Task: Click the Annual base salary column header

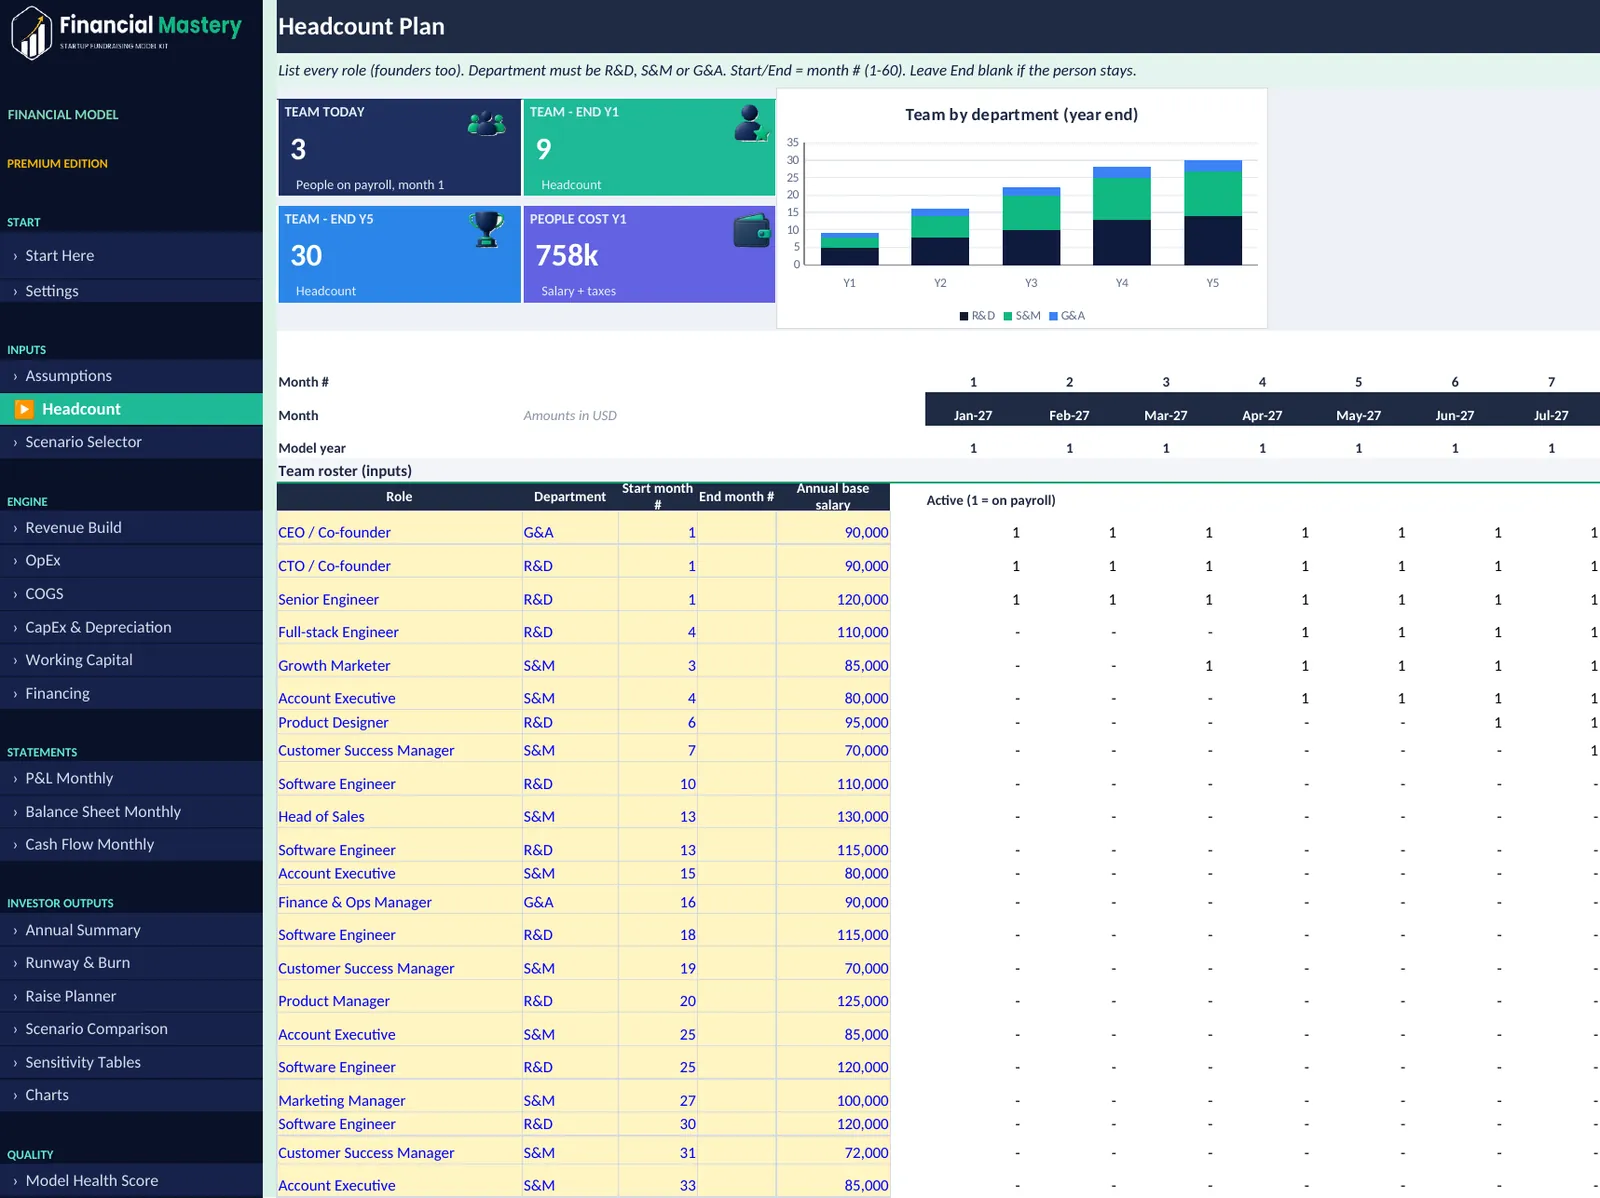Action: click(833, 497)
